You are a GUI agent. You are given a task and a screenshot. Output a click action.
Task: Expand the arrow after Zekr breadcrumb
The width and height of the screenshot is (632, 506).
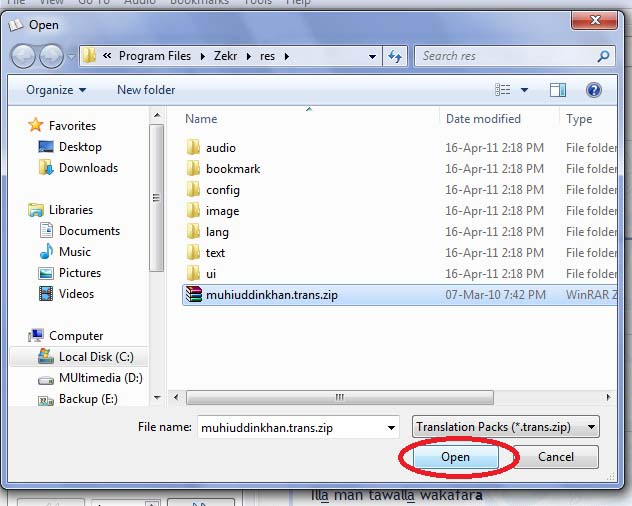point(249,56)
